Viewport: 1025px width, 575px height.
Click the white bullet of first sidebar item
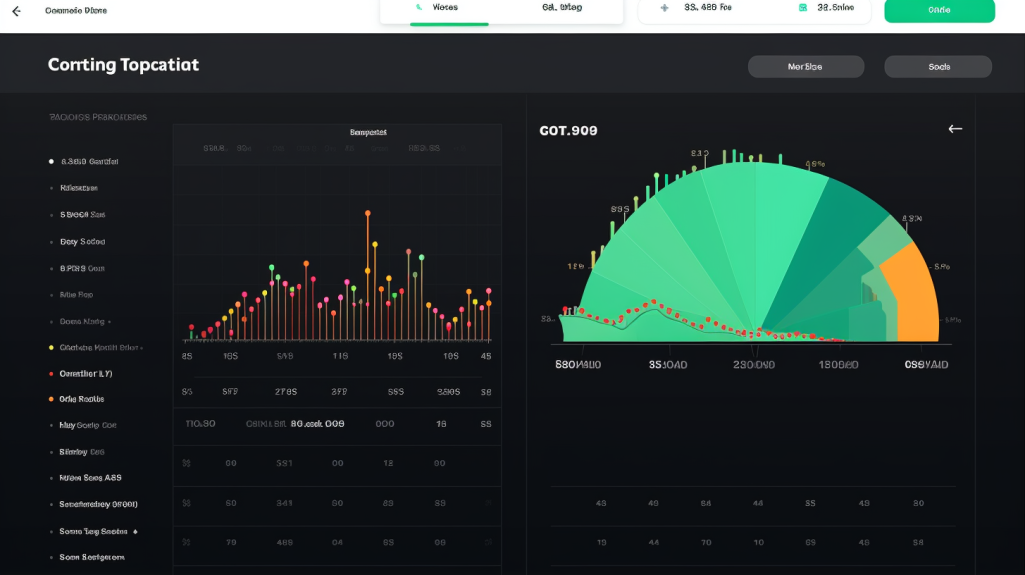point(50,161)
